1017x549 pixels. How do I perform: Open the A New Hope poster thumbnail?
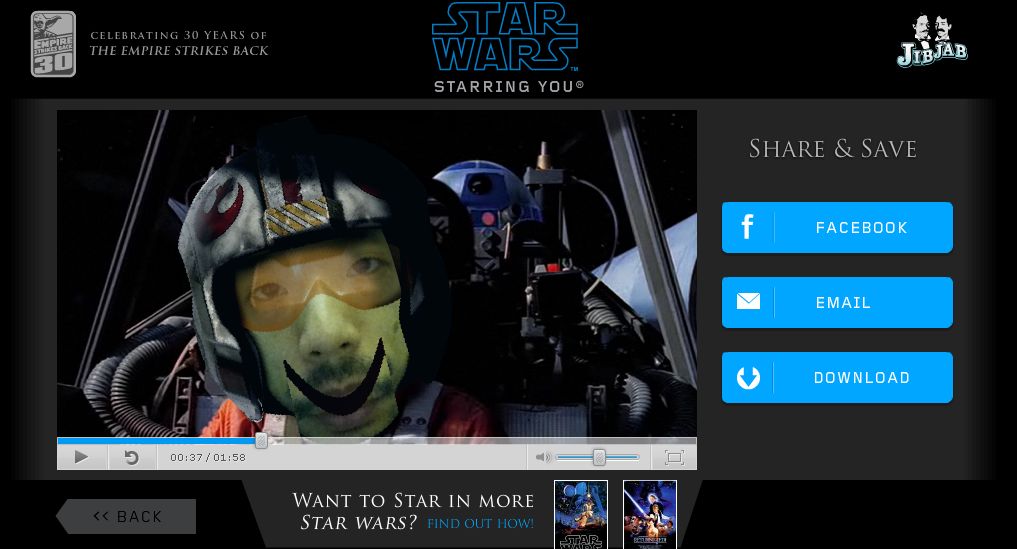coord(581,515)
